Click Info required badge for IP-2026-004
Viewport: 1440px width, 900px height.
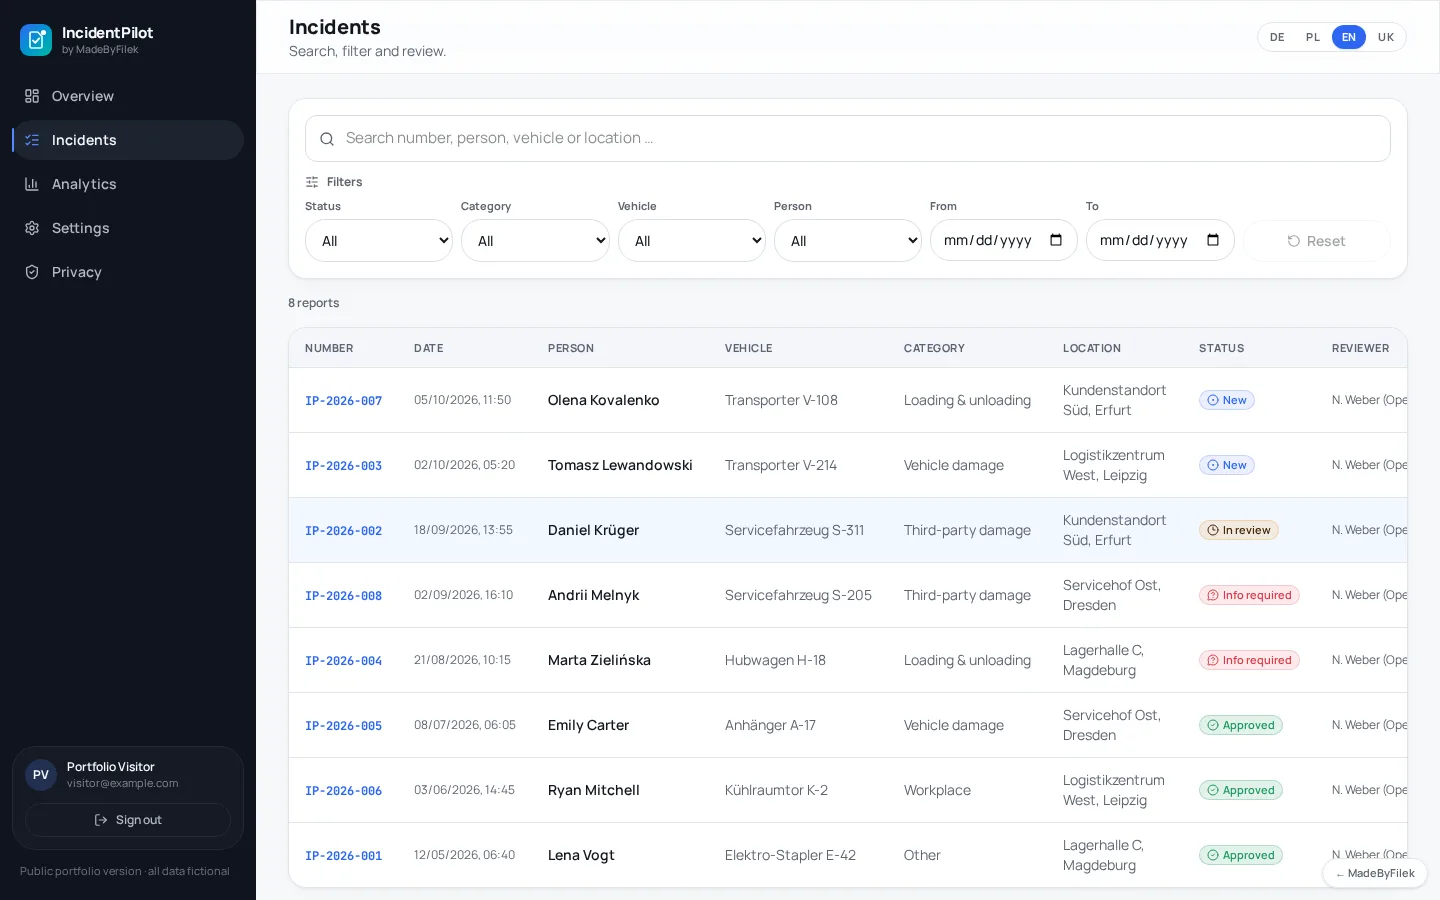1249,660
